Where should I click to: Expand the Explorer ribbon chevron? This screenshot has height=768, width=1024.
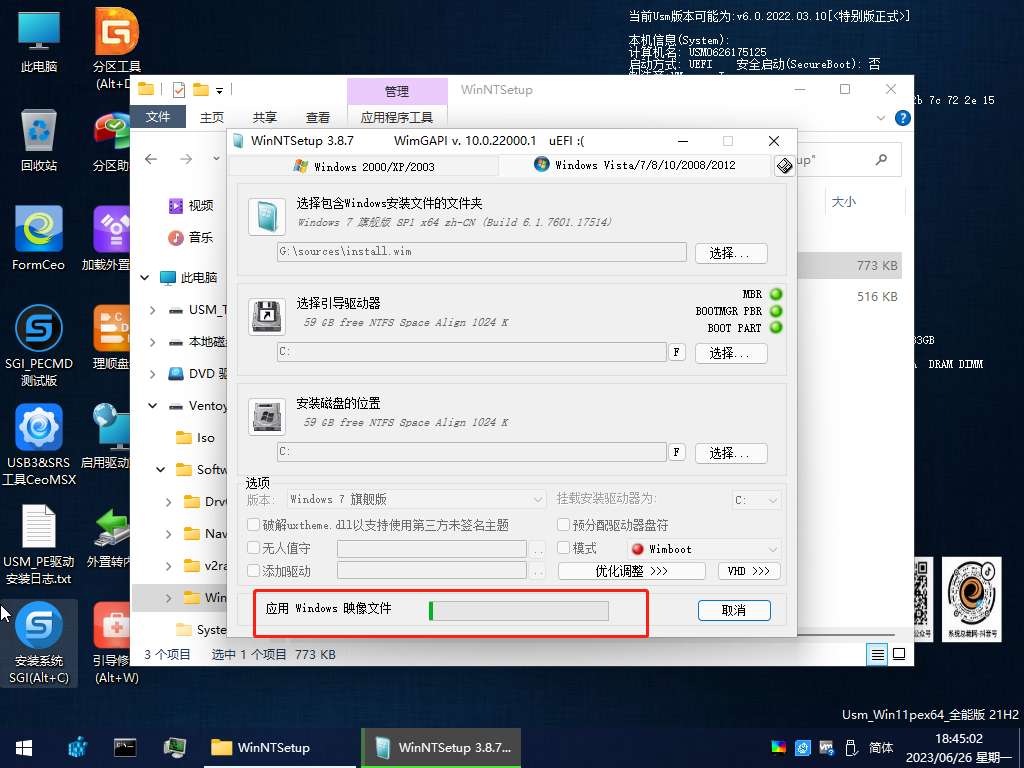880,118
